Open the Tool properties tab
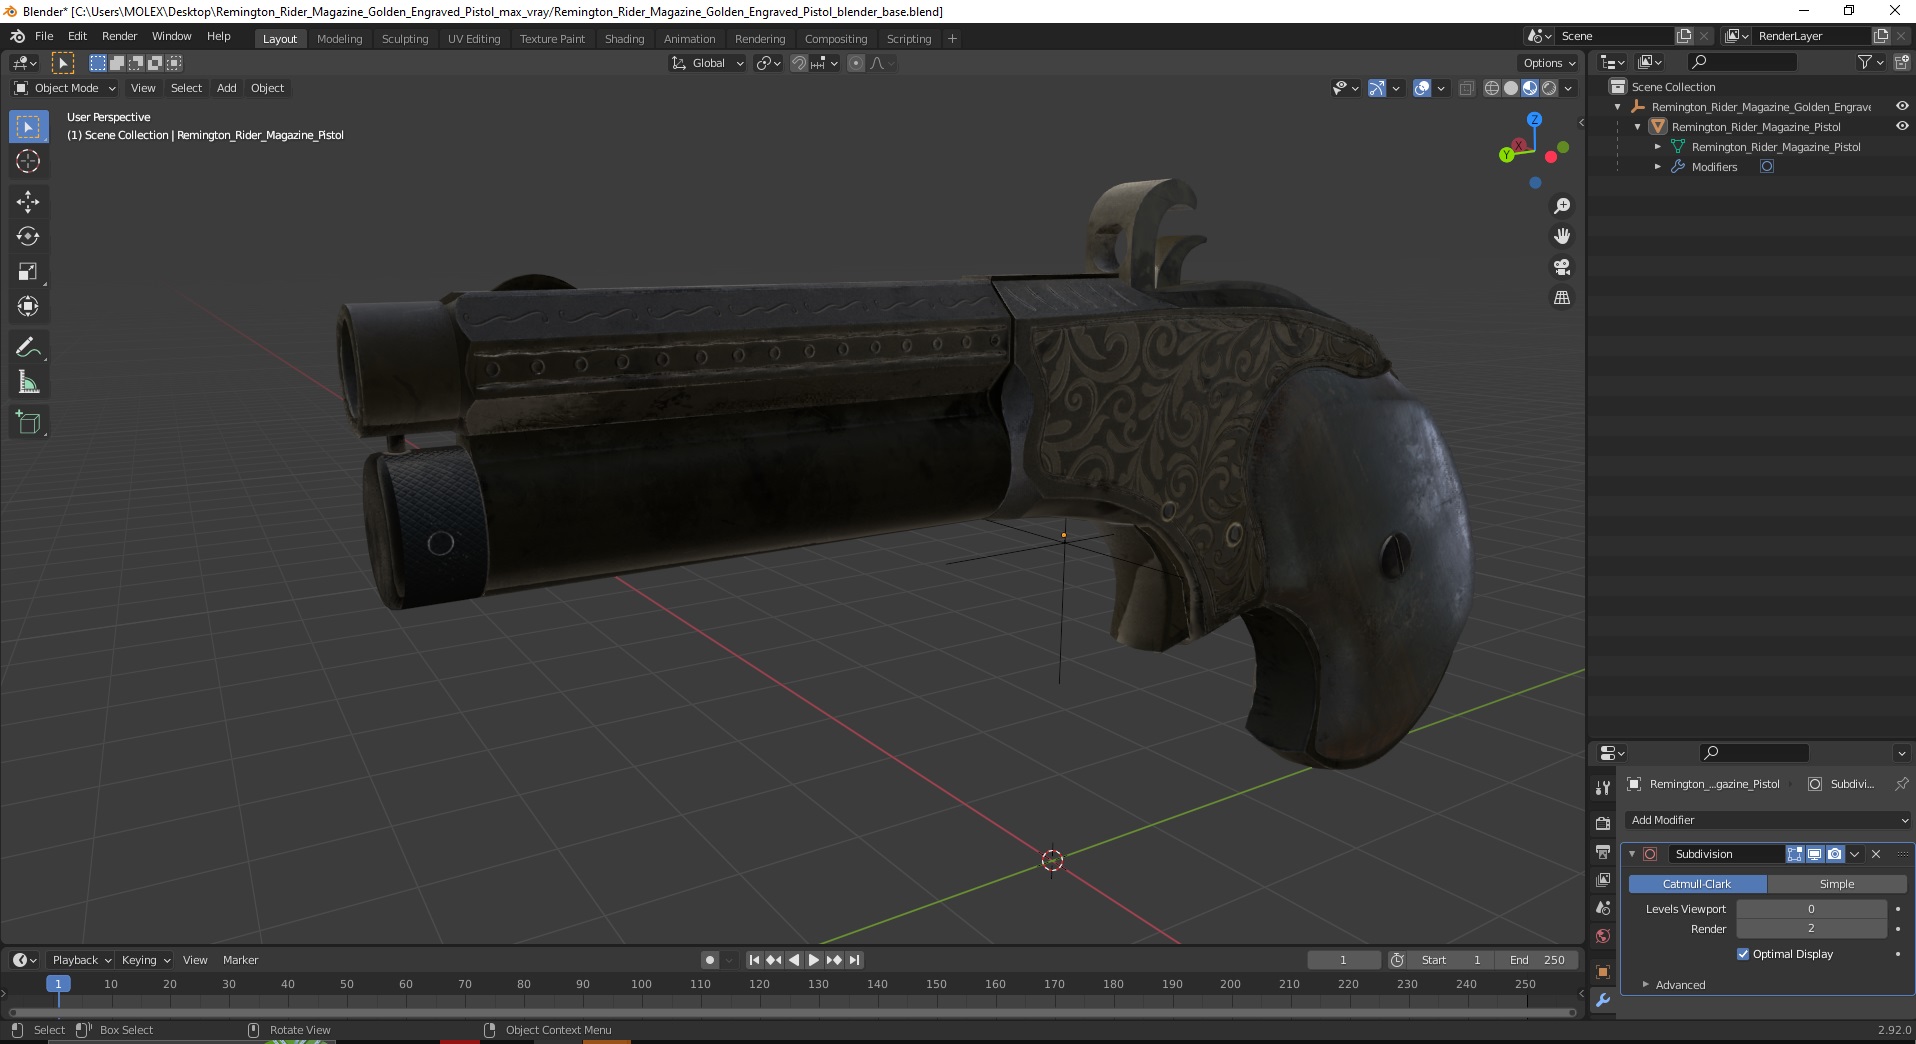 tap(1603, 788)
